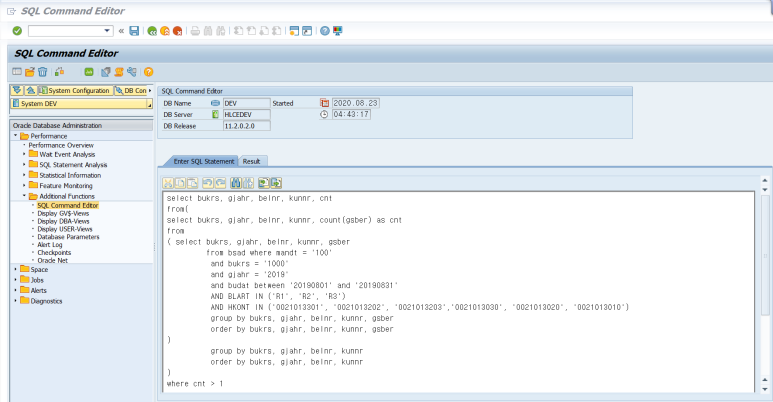This screenshot has height=402, width=773.
Task: Open Alert Log in the tree
Action: pyautogui.click(x=51, y=244)
